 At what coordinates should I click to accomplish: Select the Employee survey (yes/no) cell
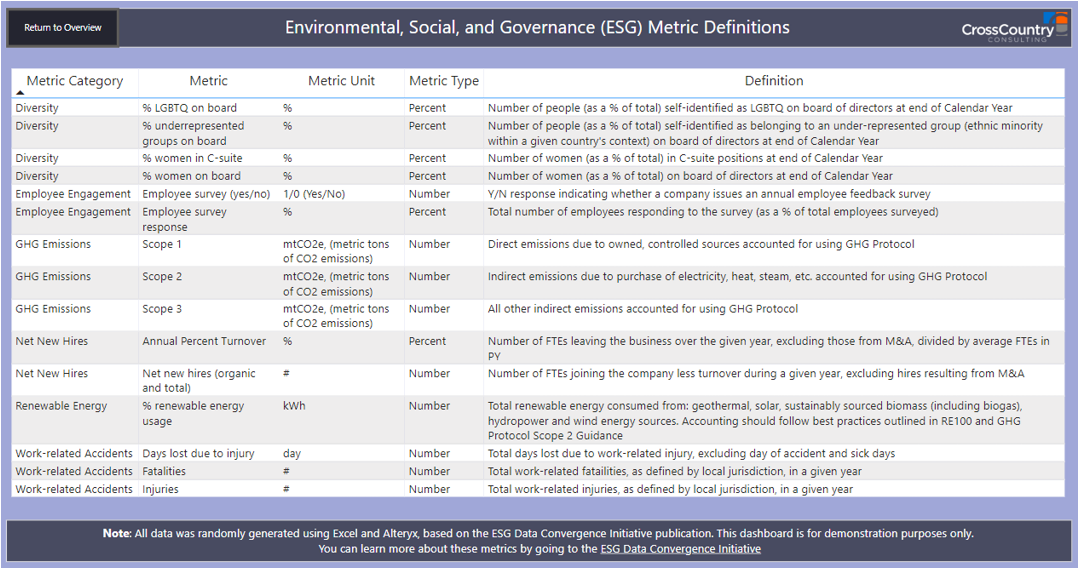(206, 194)
